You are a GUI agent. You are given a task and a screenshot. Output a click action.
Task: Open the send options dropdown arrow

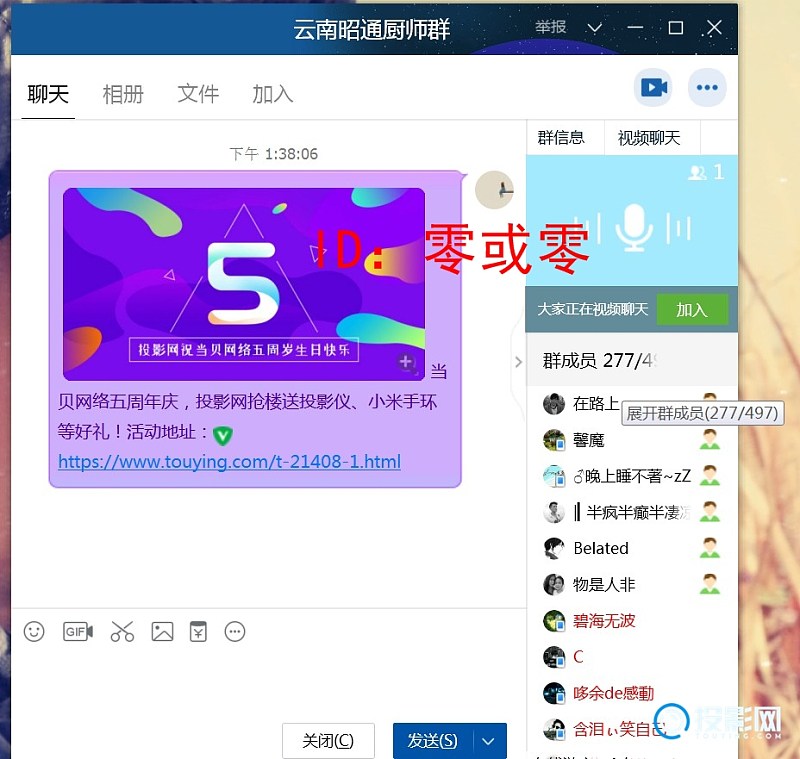tap(488, 741)
